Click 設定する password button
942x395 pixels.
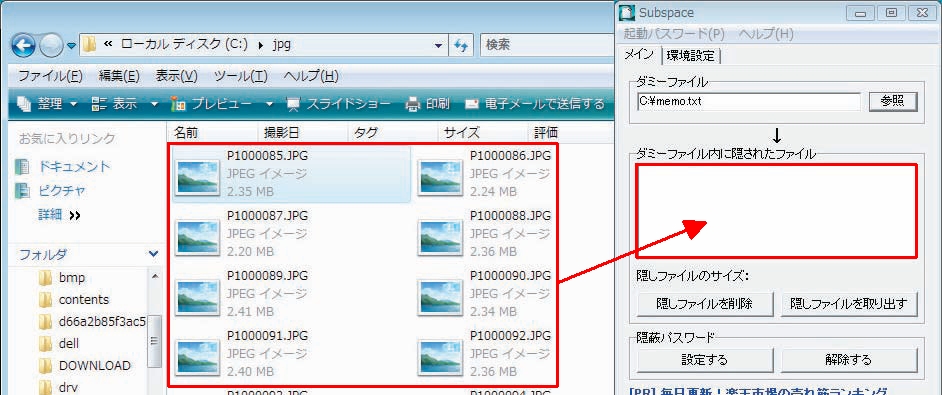[x=704, y=360]
